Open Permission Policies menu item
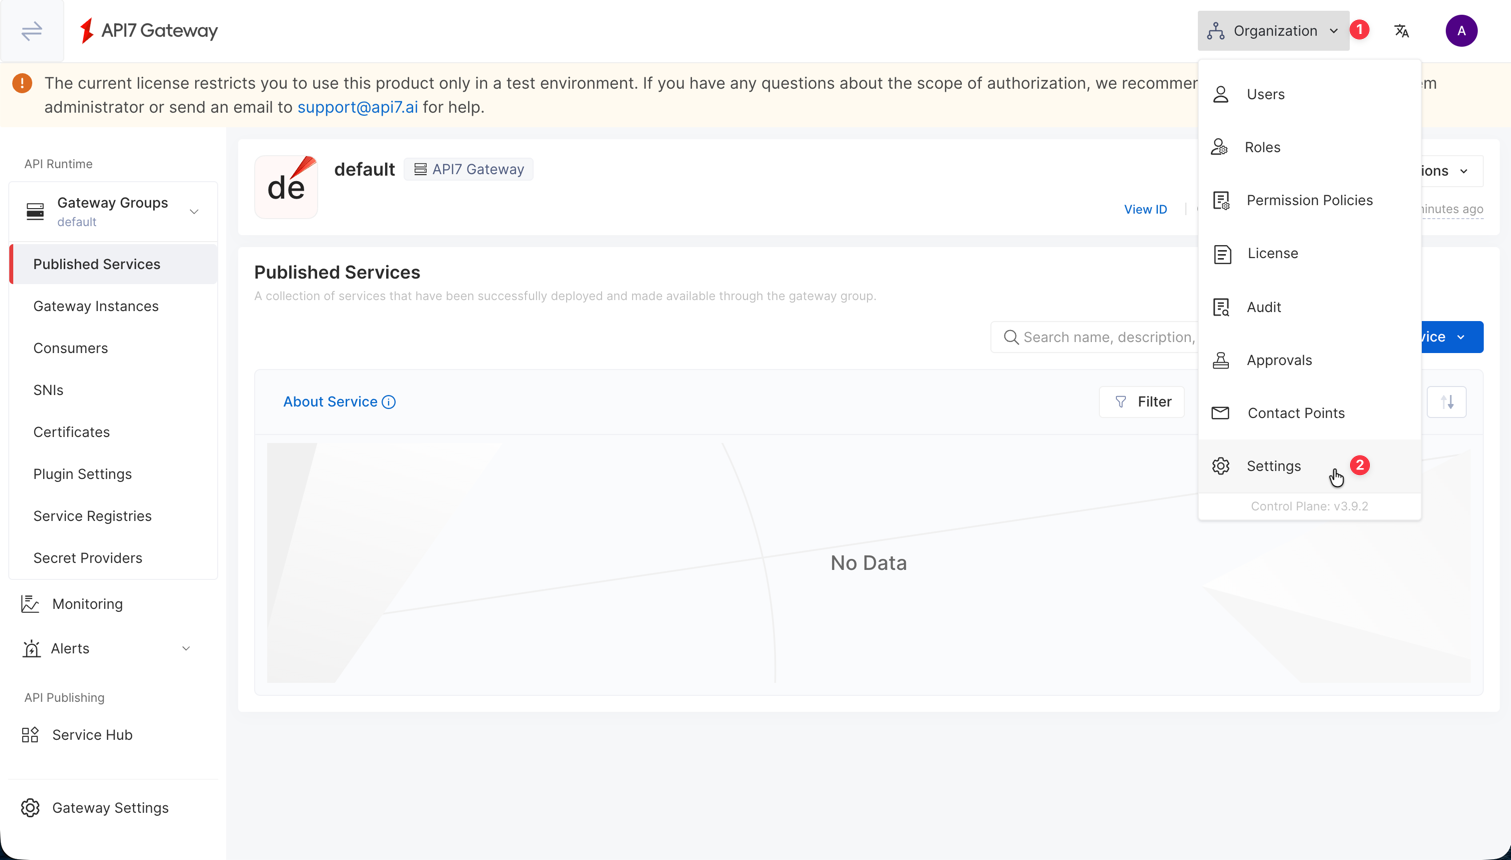This screenshot has width=1511, height=860. (x=1309, y=200)
